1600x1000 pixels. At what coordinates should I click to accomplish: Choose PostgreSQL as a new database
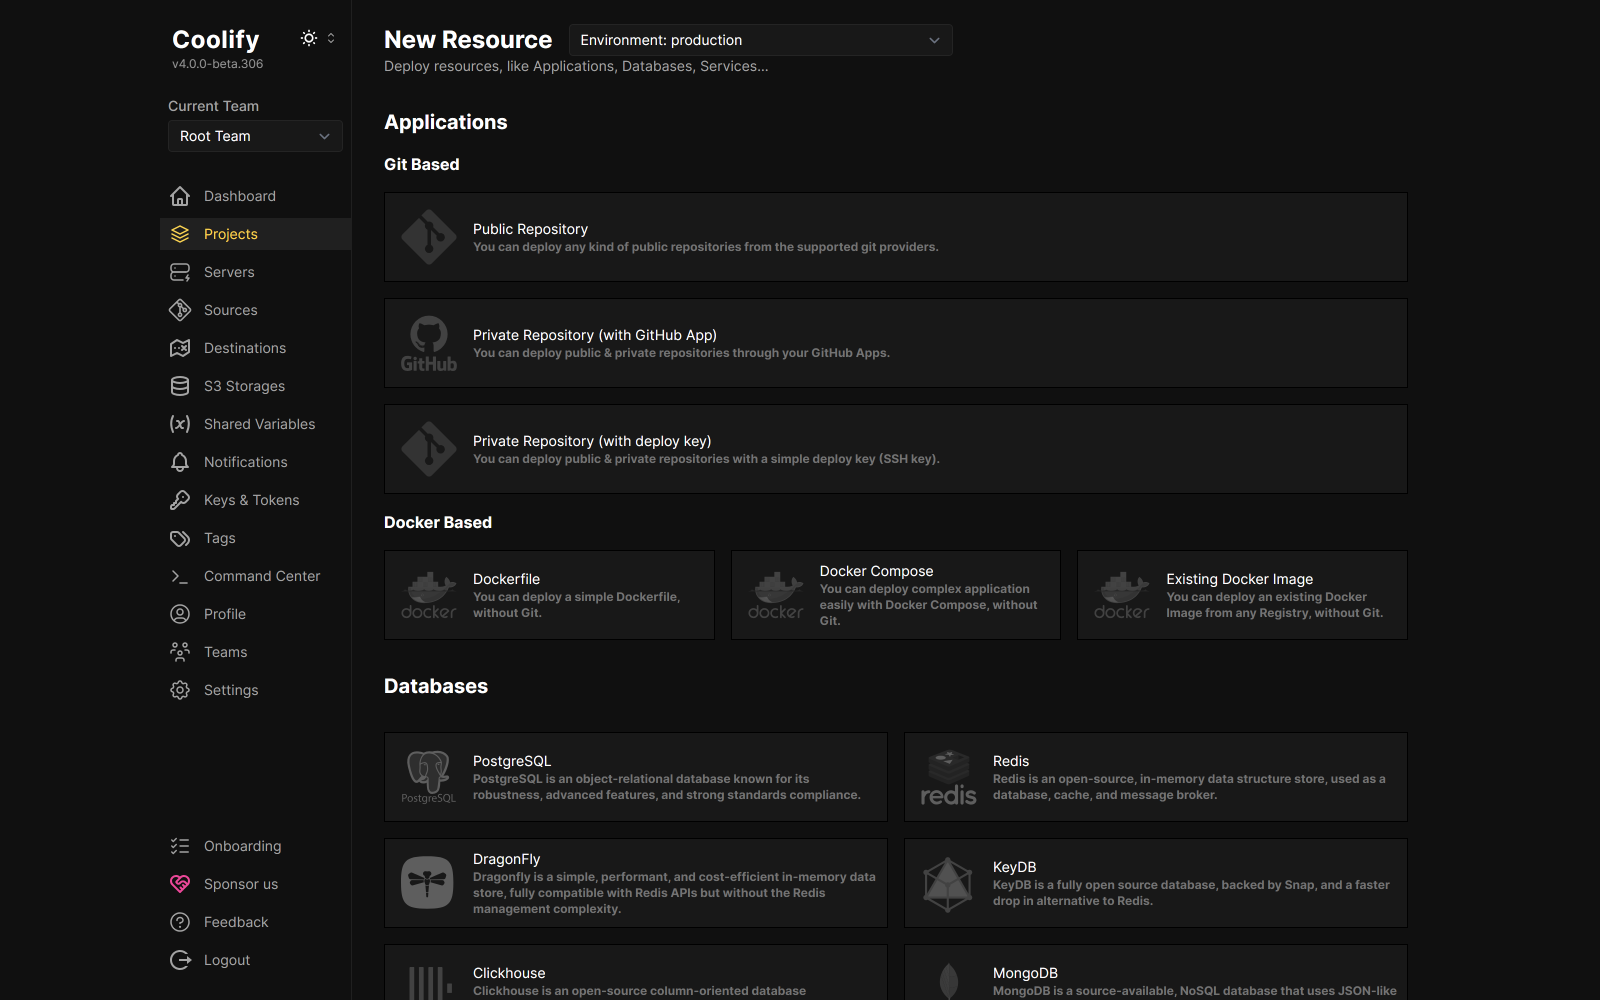pyautogui.click(x=635, y=777)
